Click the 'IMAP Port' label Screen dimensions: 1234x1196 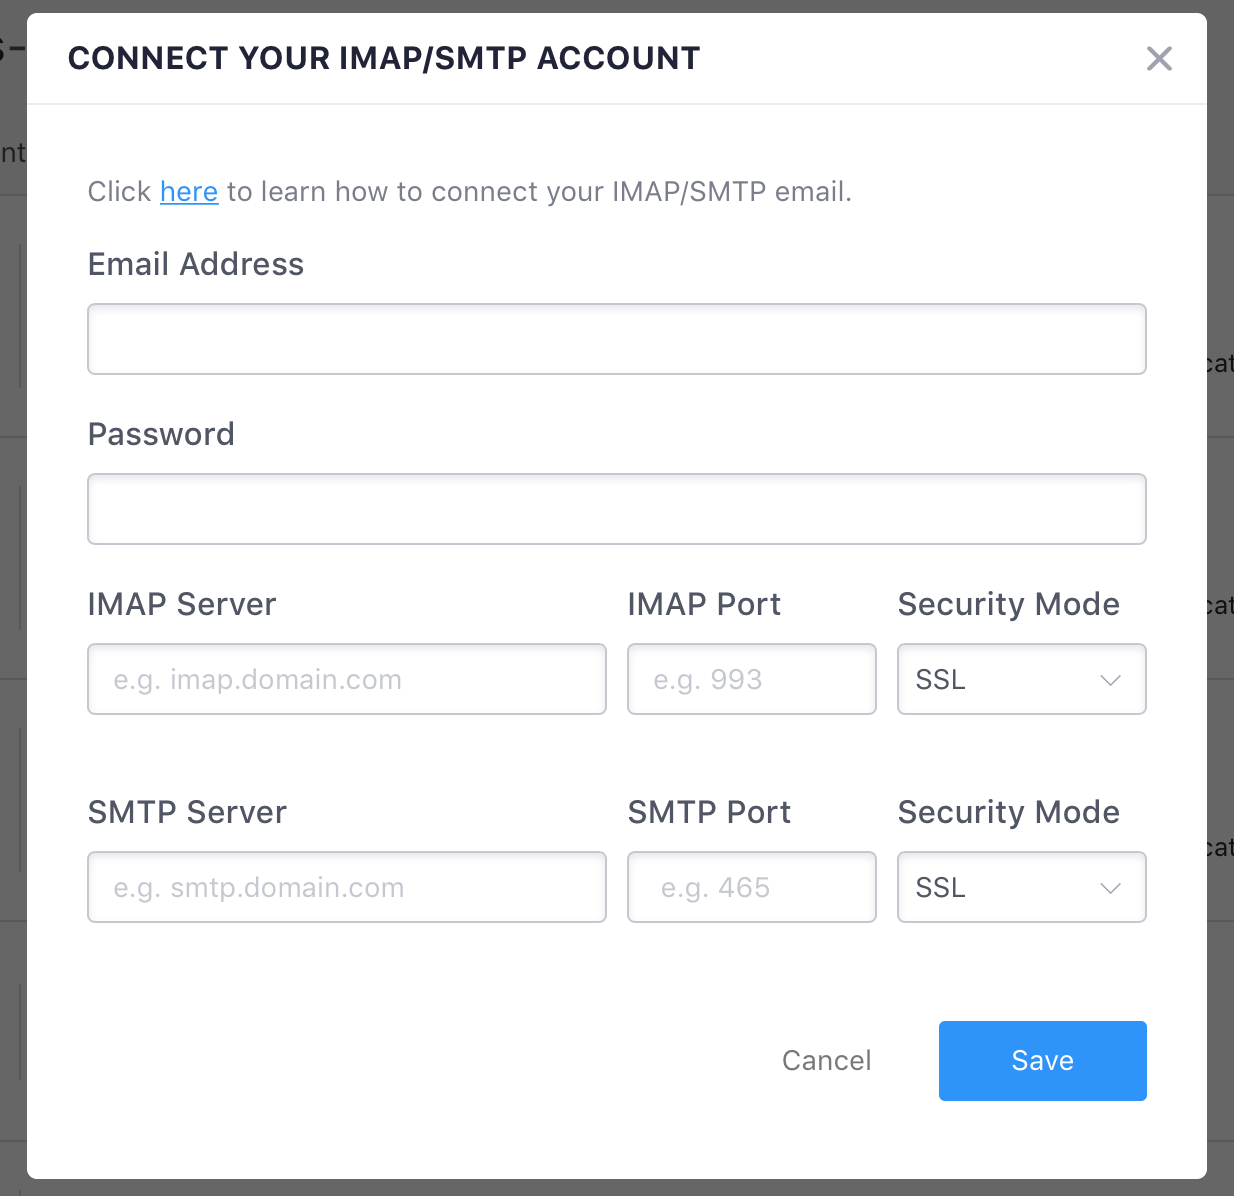pos(704,604)
